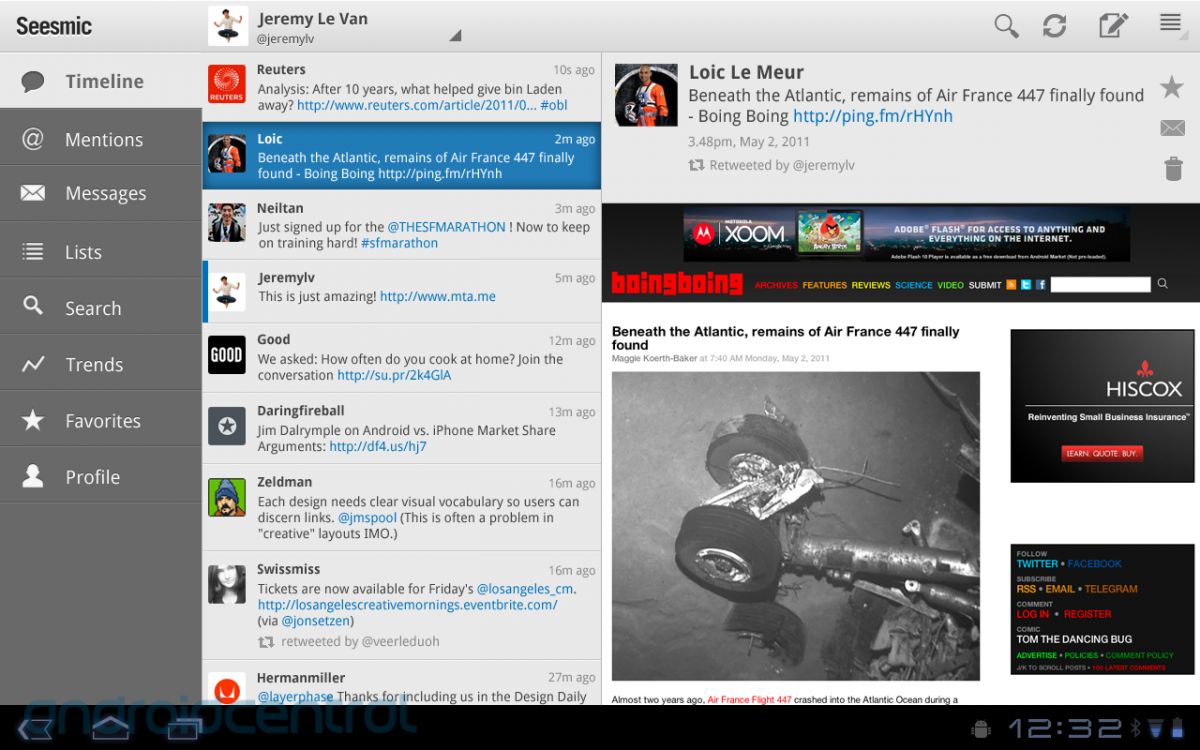Open TOM THE DANCING BUG comic link
Image resolution: width=1200 pixels, height=750 pixels.
1074,639
